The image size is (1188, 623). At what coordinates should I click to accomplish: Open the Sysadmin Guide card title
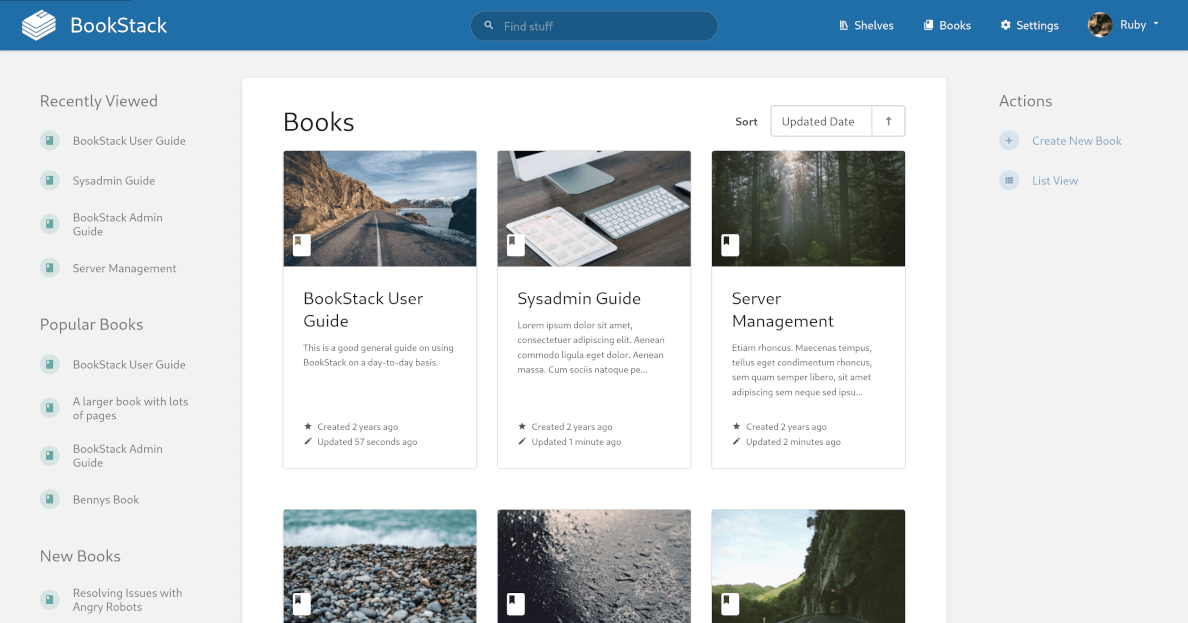pos(579,299)
